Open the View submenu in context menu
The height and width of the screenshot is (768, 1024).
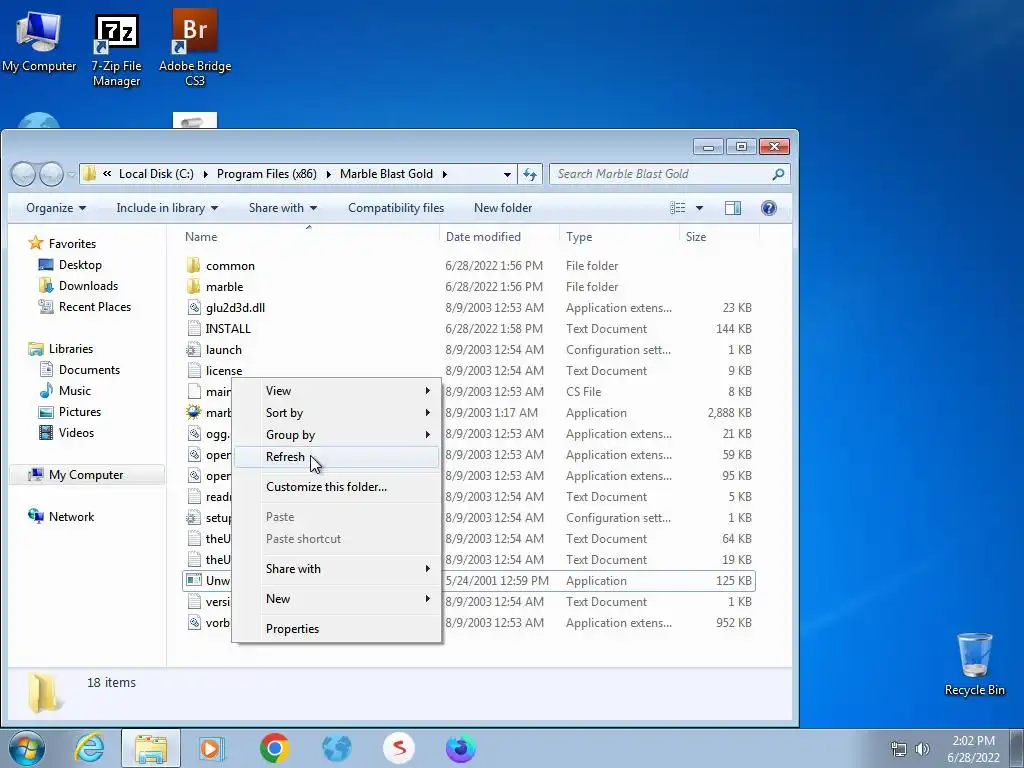tap(336, 391)
